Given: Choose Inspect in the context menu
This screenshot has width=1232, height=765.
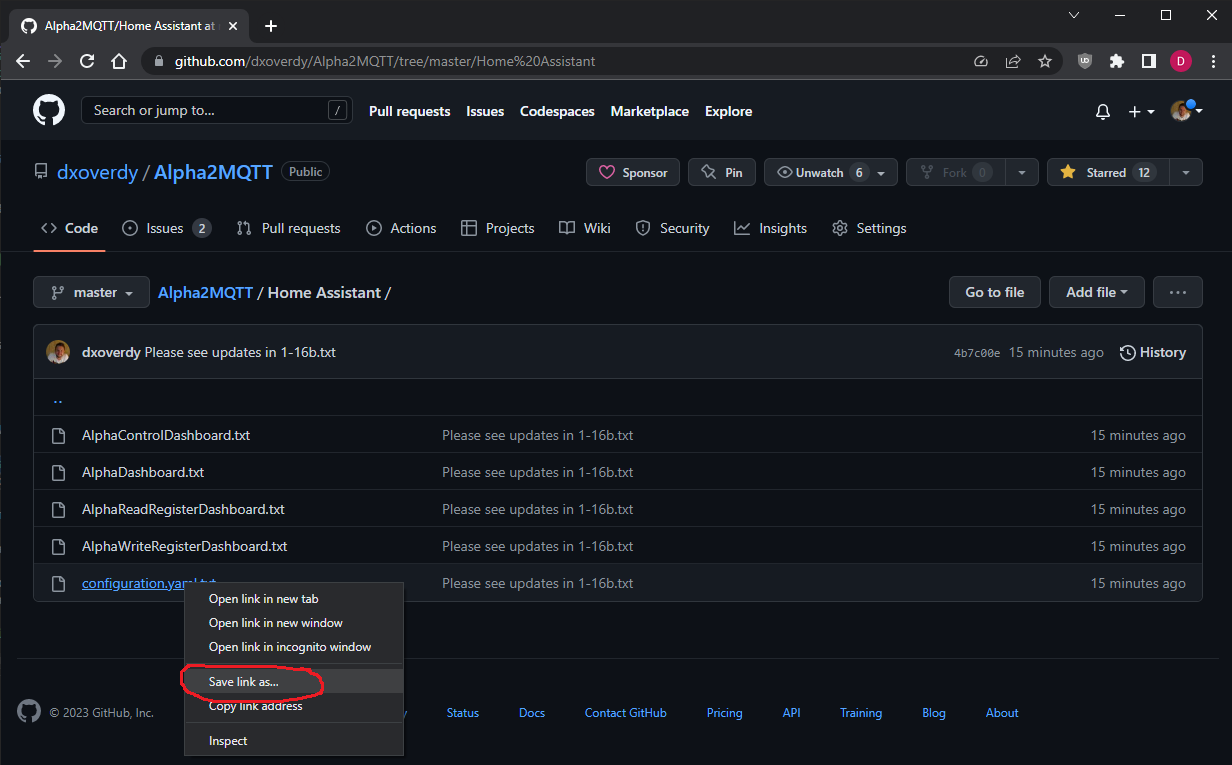Looking at the screenshot, I should coord(294,741).
